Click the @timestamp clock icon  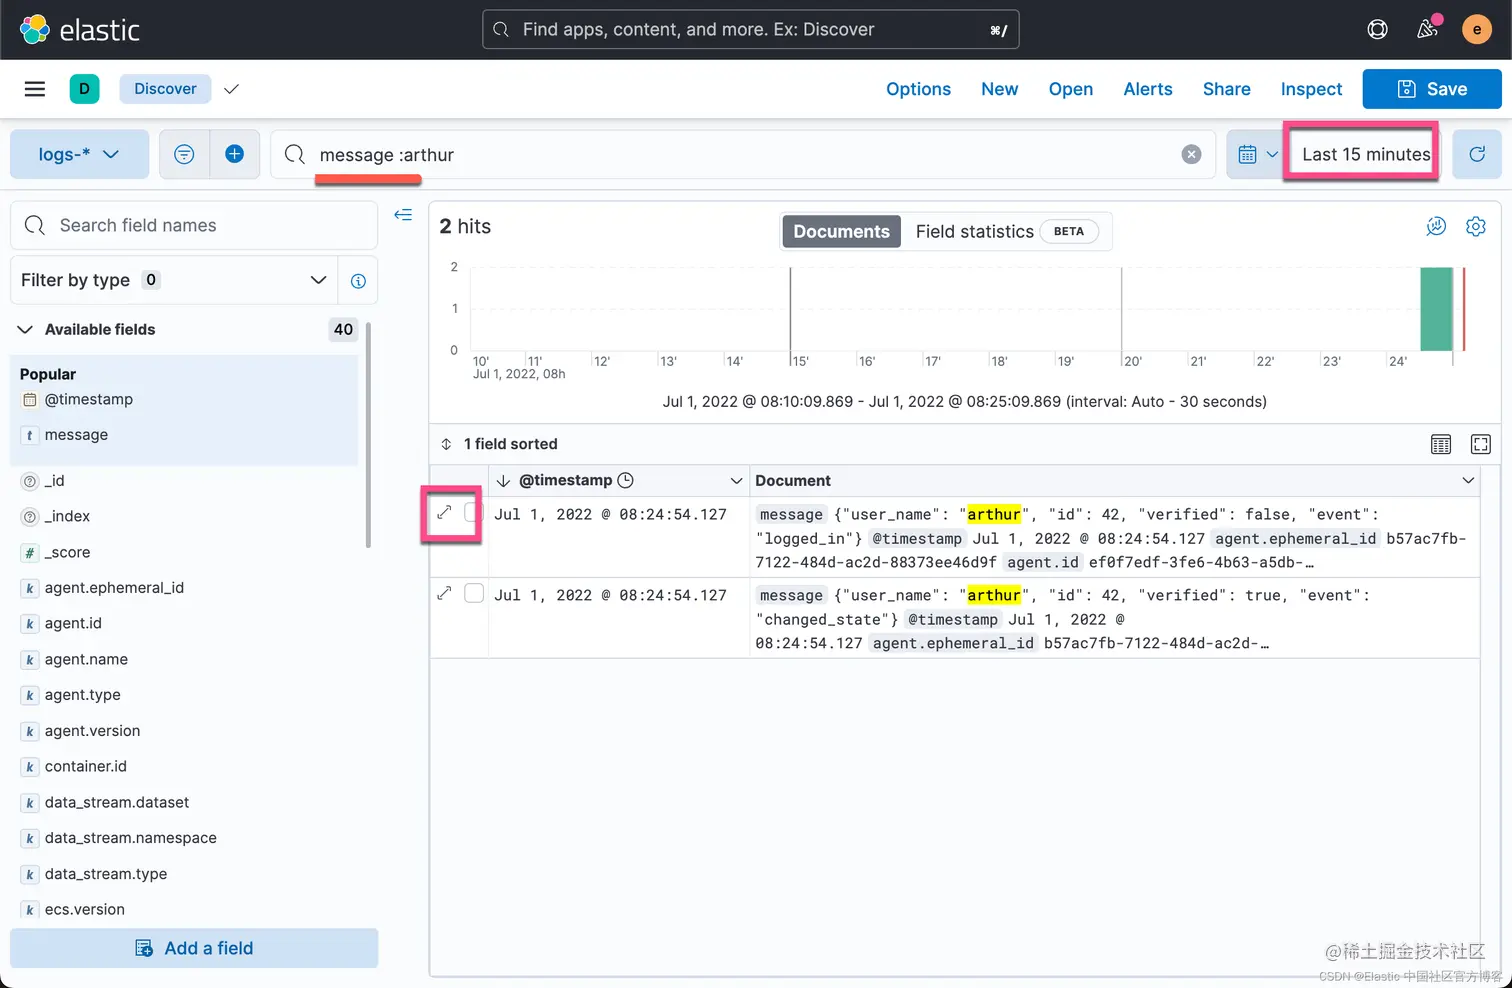[x=626, y=481]
